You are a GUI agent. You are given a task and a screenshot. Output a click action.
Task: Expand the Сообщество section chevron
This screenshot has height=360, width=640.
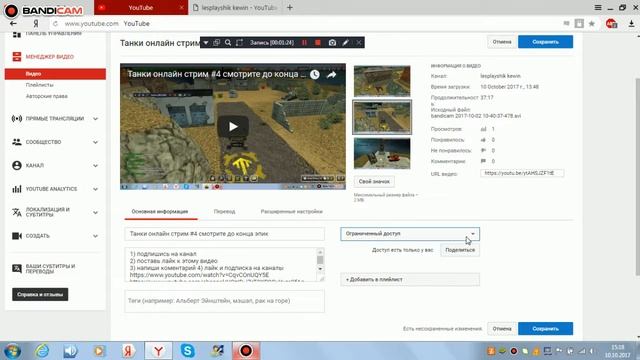click(95, 142)
